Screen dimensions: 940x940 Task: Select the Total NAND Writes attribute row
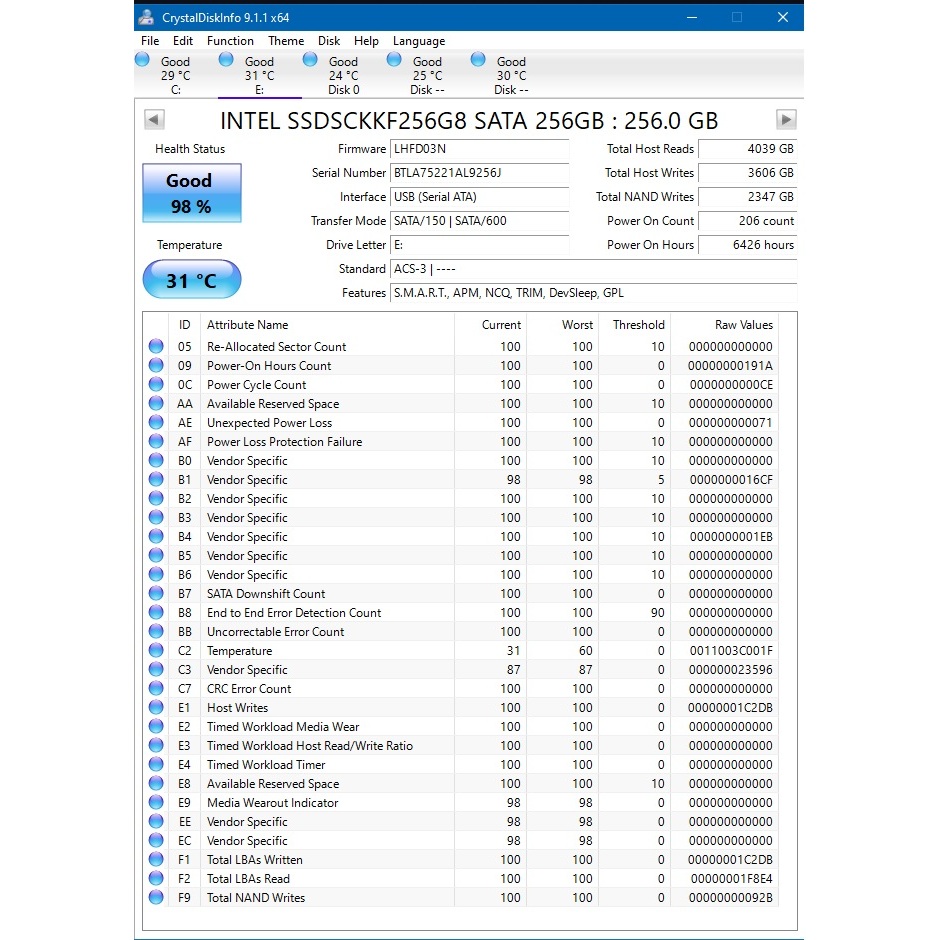coord(256,898)
